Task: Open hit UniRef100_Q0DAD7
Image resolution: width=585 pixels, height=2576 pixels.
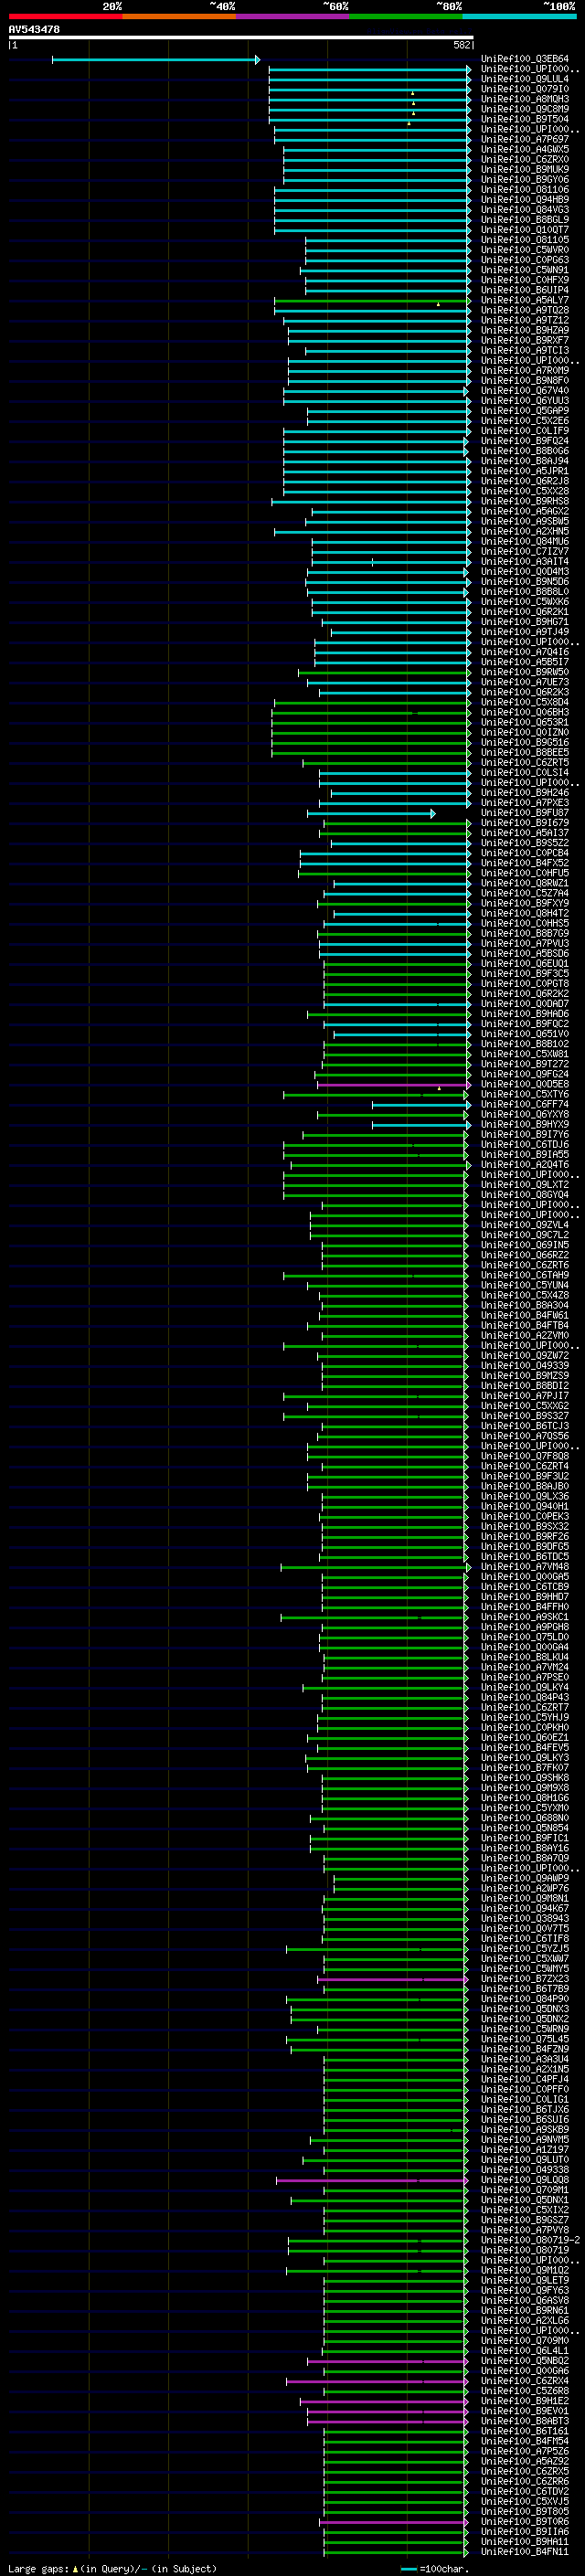Action: [525, 1003]
